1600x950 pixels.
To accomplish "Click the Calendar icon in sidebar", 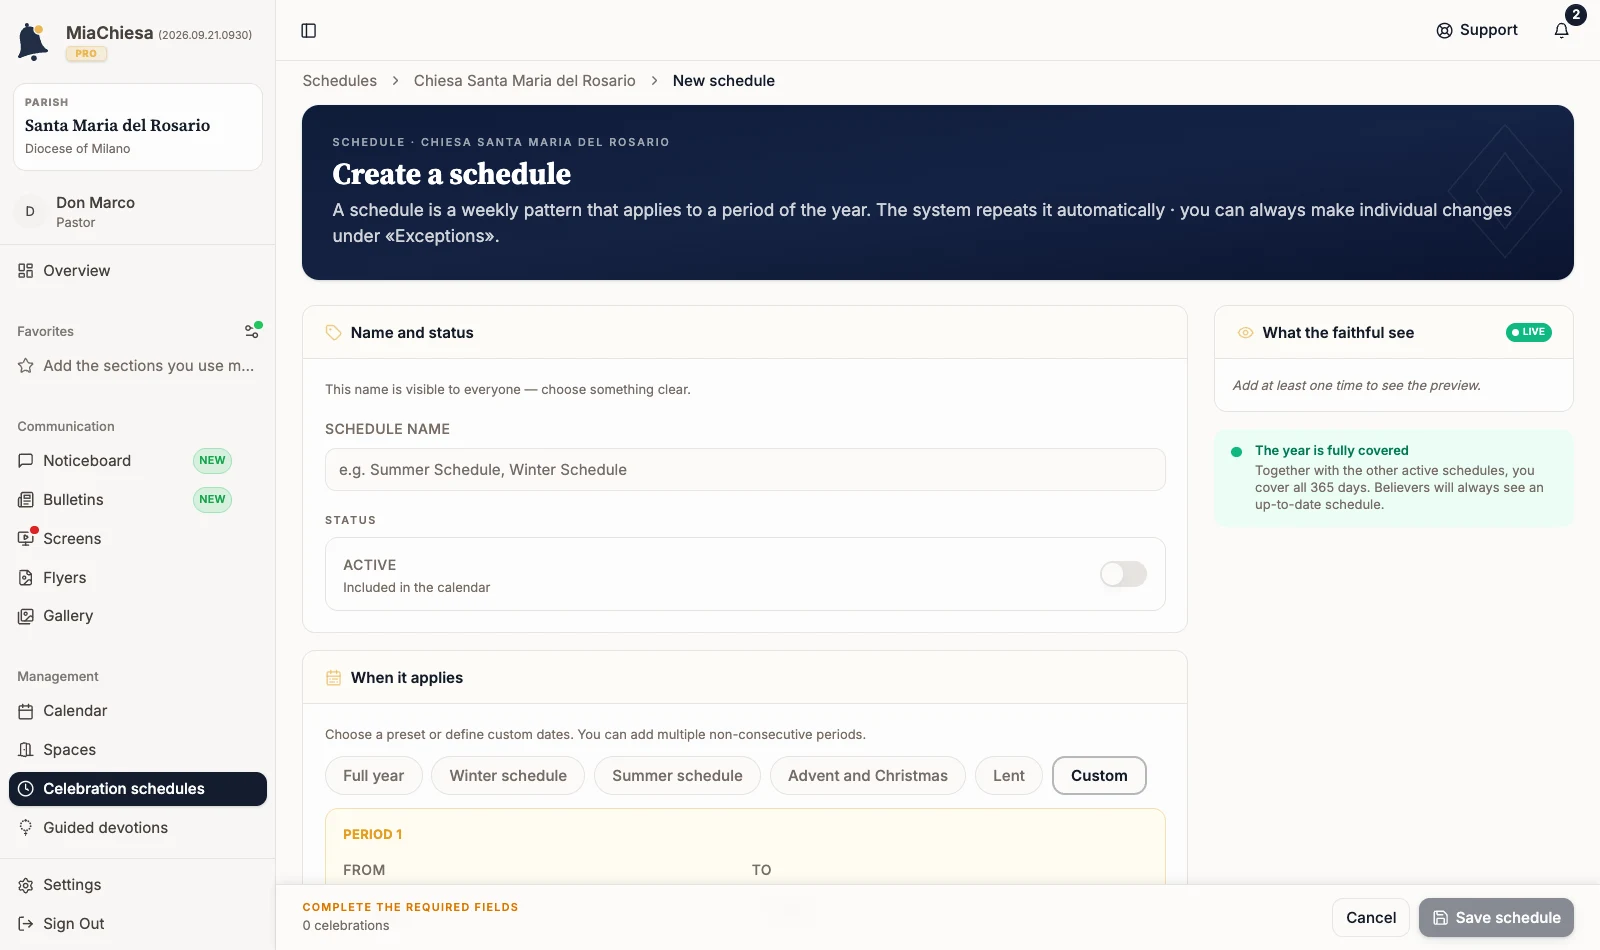I will pyautogui.click(x=26, y=711).
